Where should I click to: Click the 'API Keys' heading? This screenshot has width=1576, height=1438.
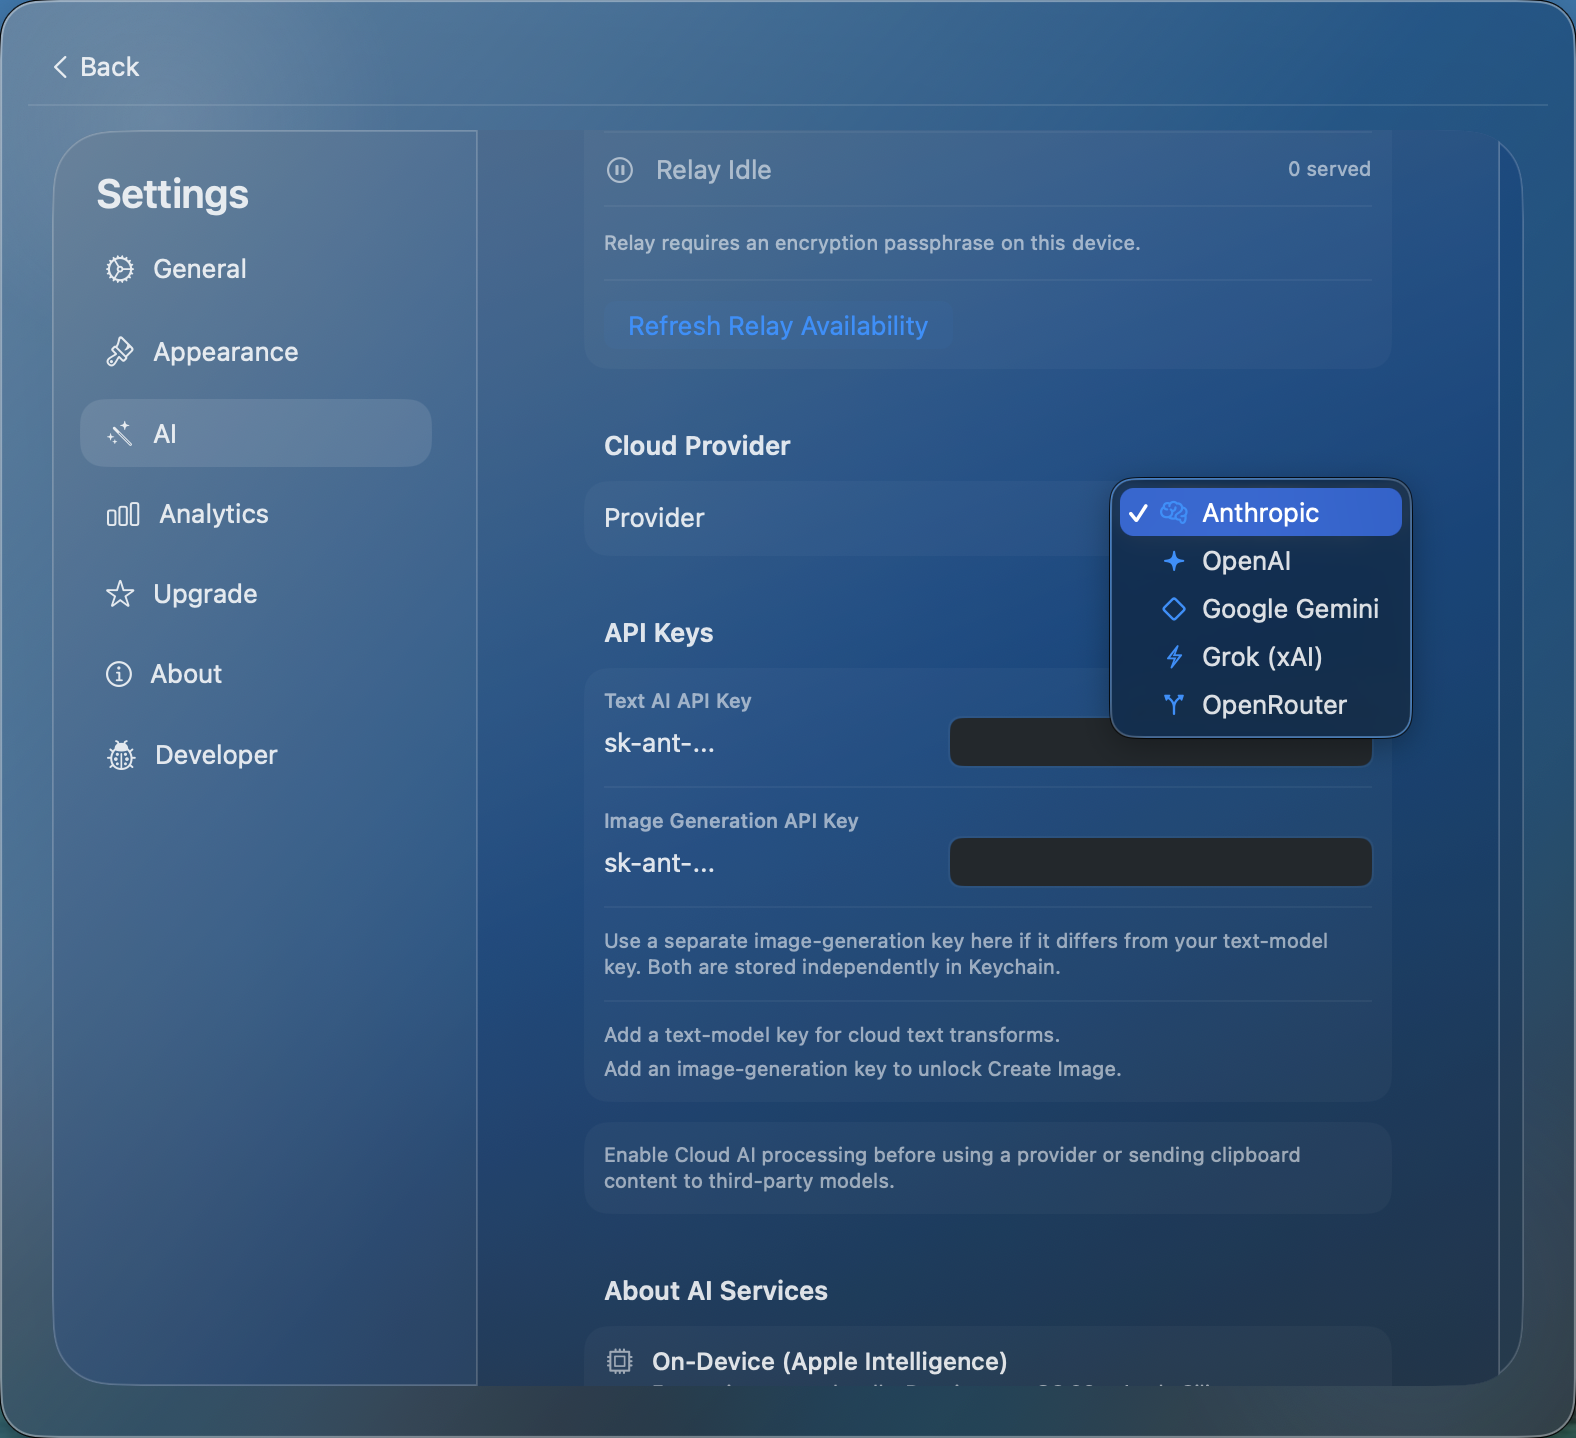pyautogui.click(x=658, y=633)
